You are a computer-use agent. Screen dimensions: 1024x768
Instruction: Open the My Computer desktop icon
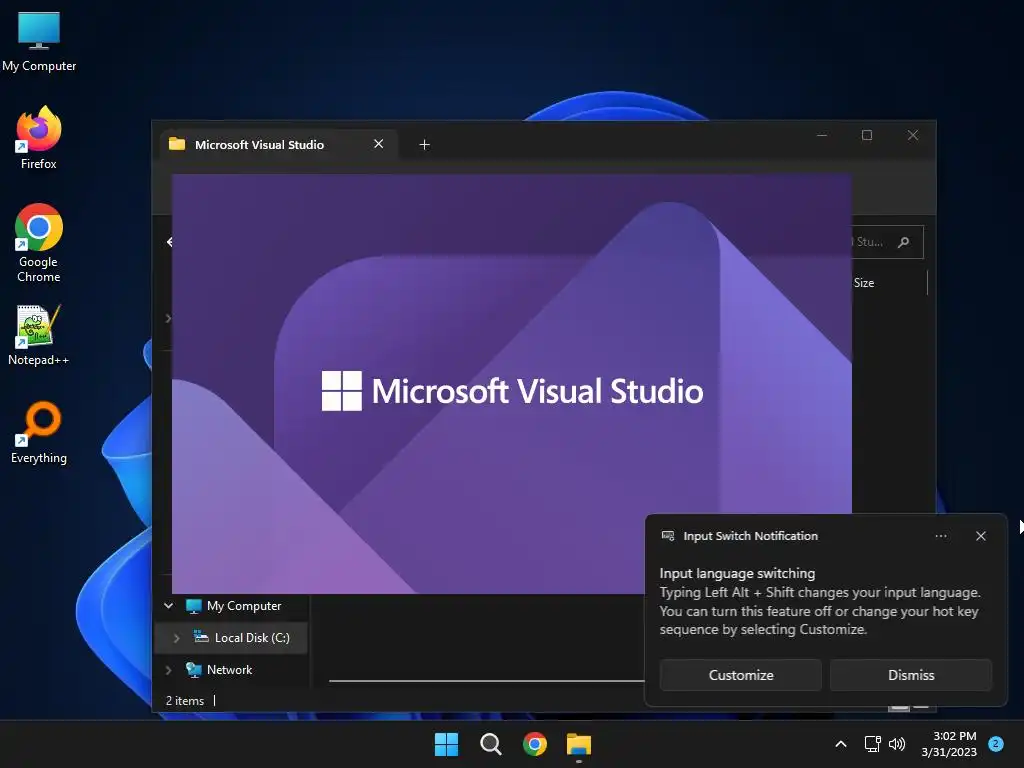coord(39,41)
